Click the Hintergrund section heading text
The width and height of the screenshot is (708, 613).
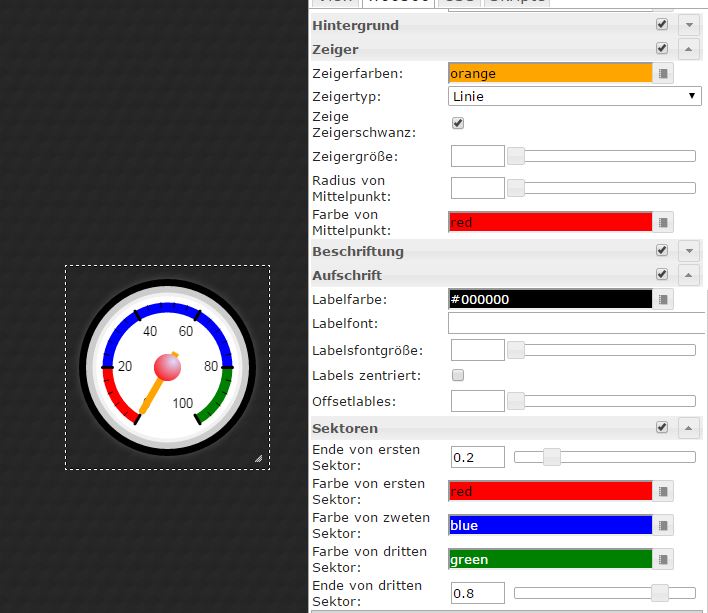click(x=355, y=25)
